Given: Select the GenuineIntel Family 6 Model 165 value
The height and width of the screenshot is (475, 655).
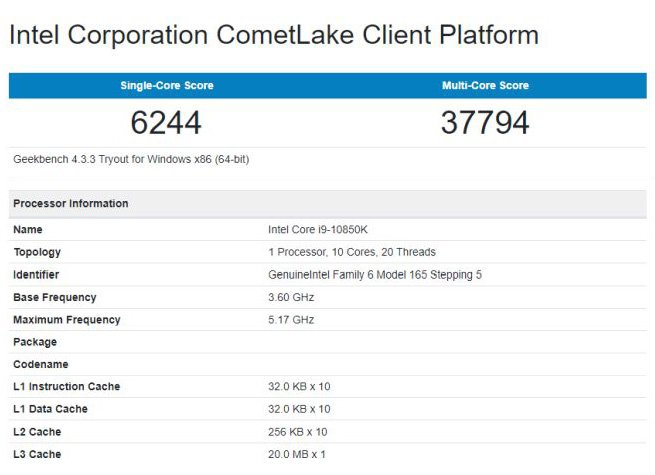Looking at the screenshot, I should [375, 274].
